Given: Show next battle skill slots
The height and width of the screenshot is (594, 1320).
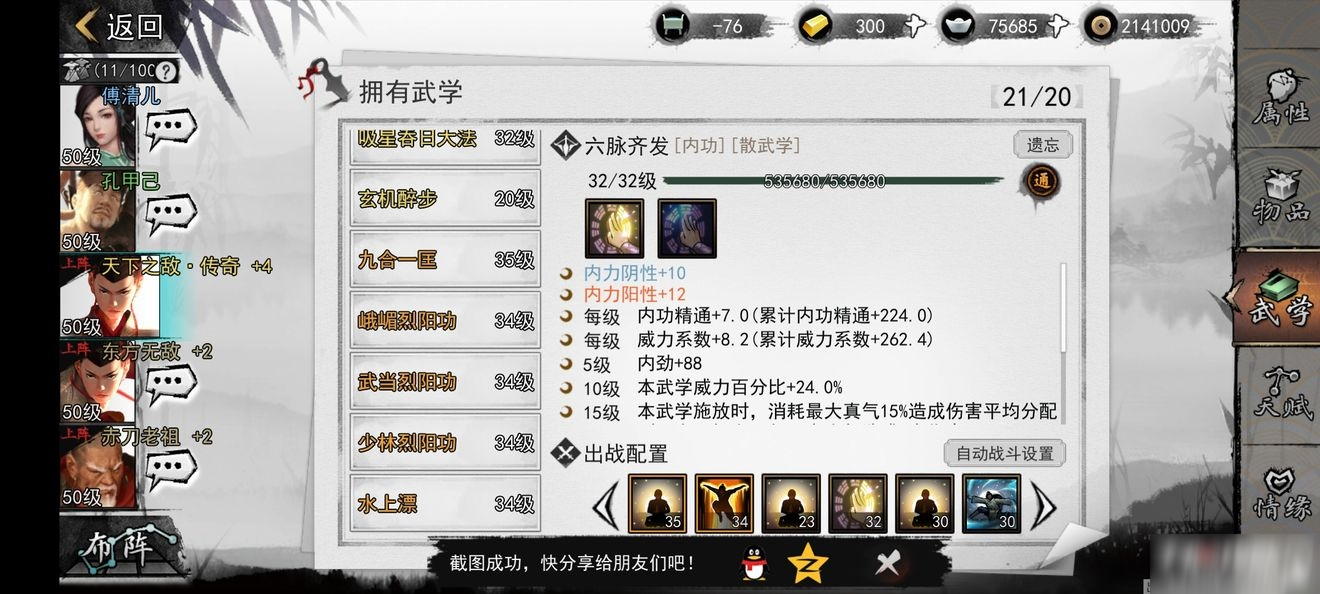Looking at the screenshot, I should pyautogui.click(x=1043, y=507).
